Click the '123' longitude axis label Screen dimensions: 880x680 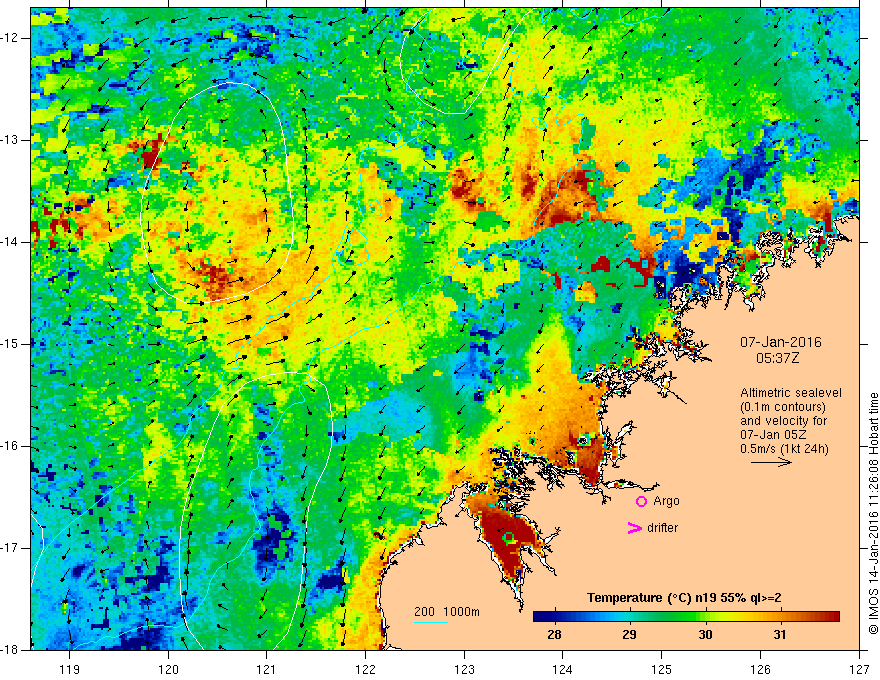coord(464,669)
